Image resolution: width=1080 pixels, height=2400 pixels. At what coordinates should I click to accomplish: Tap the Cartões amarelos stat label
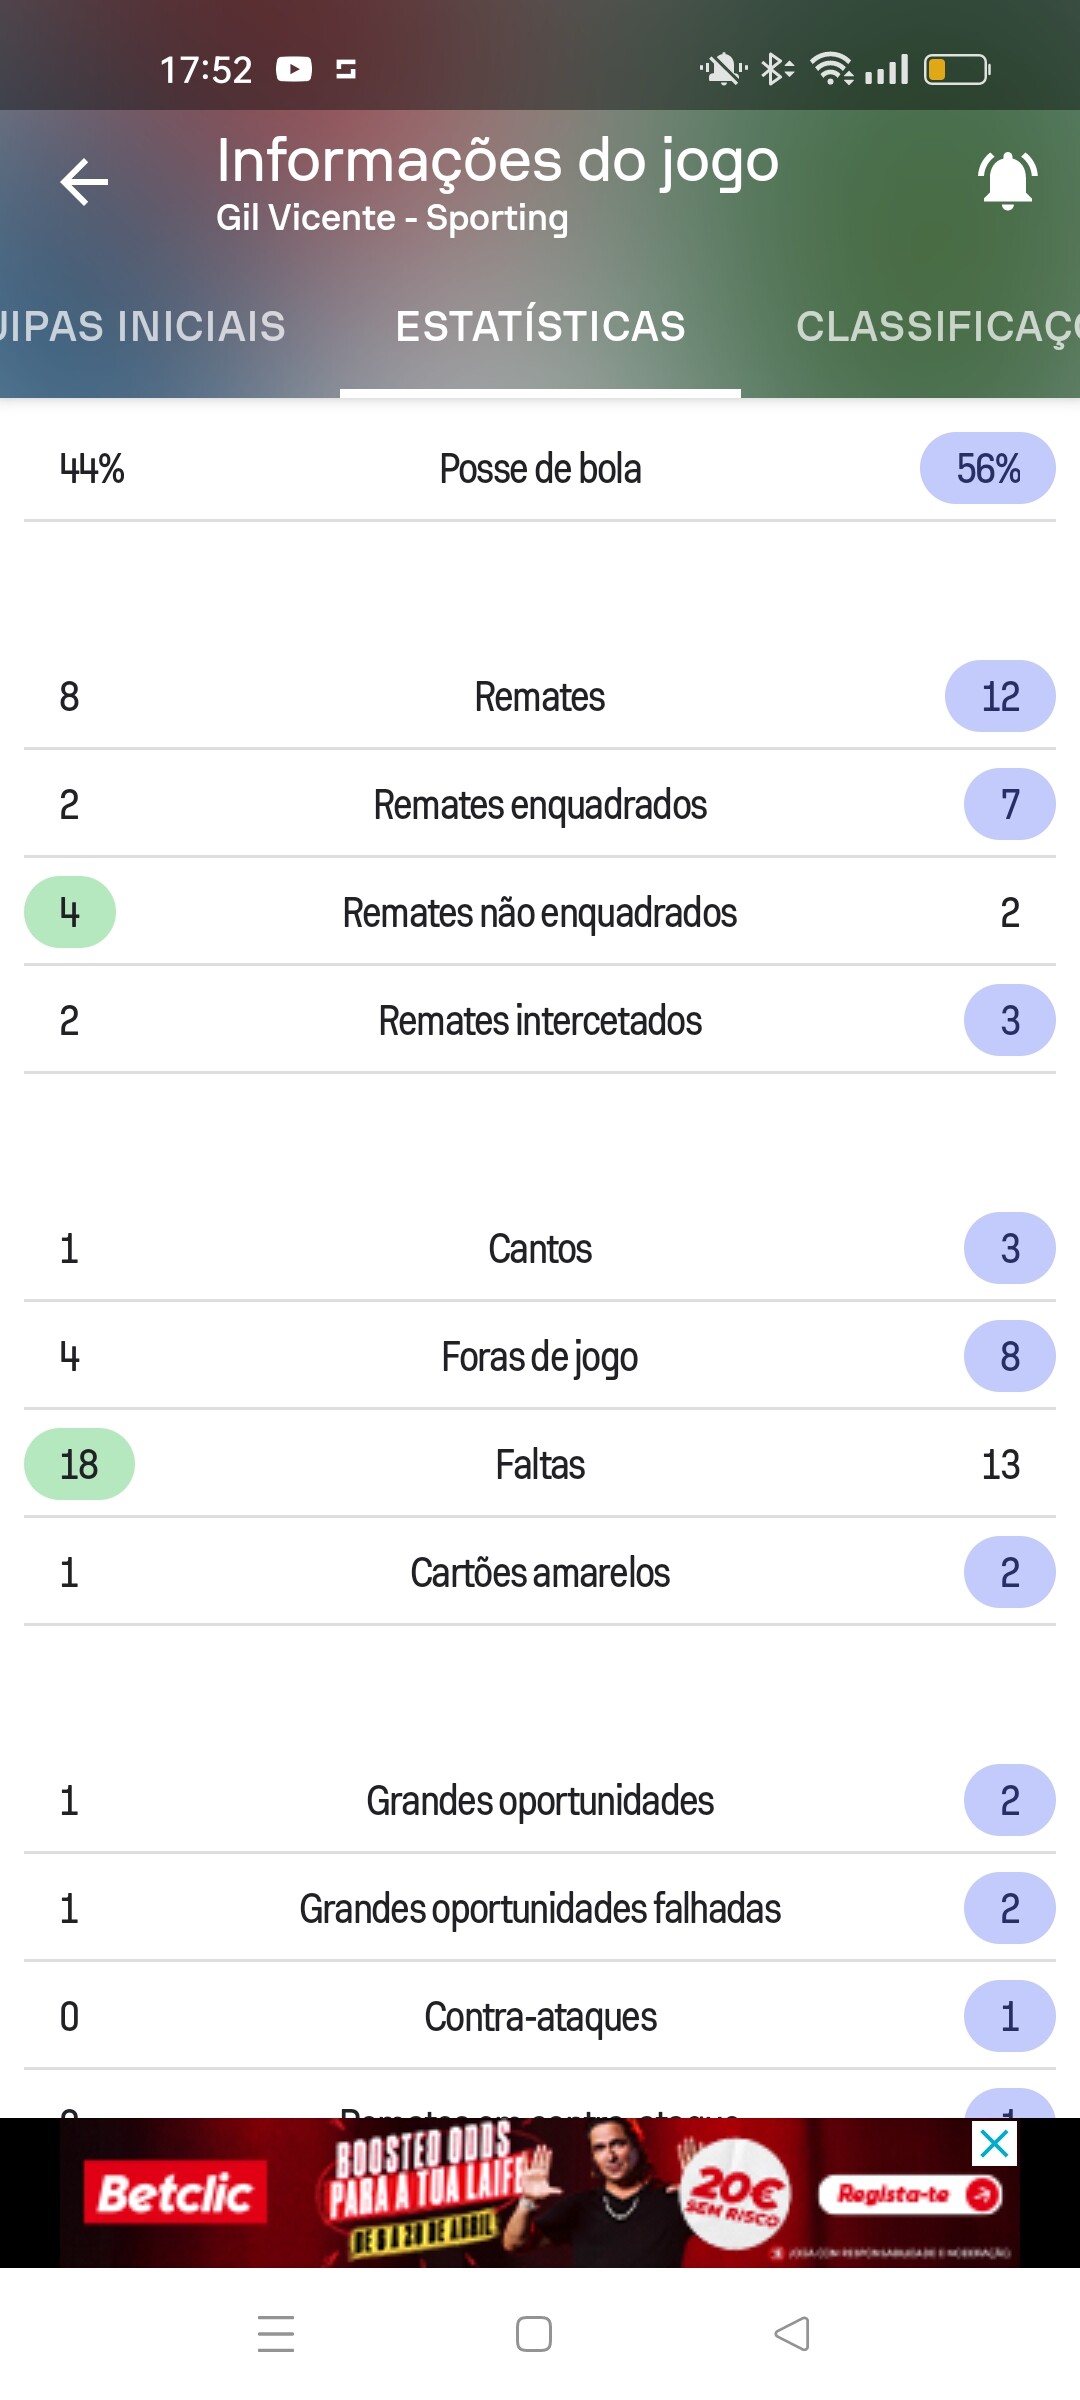pyautogui.click(x=540, y=1573)
